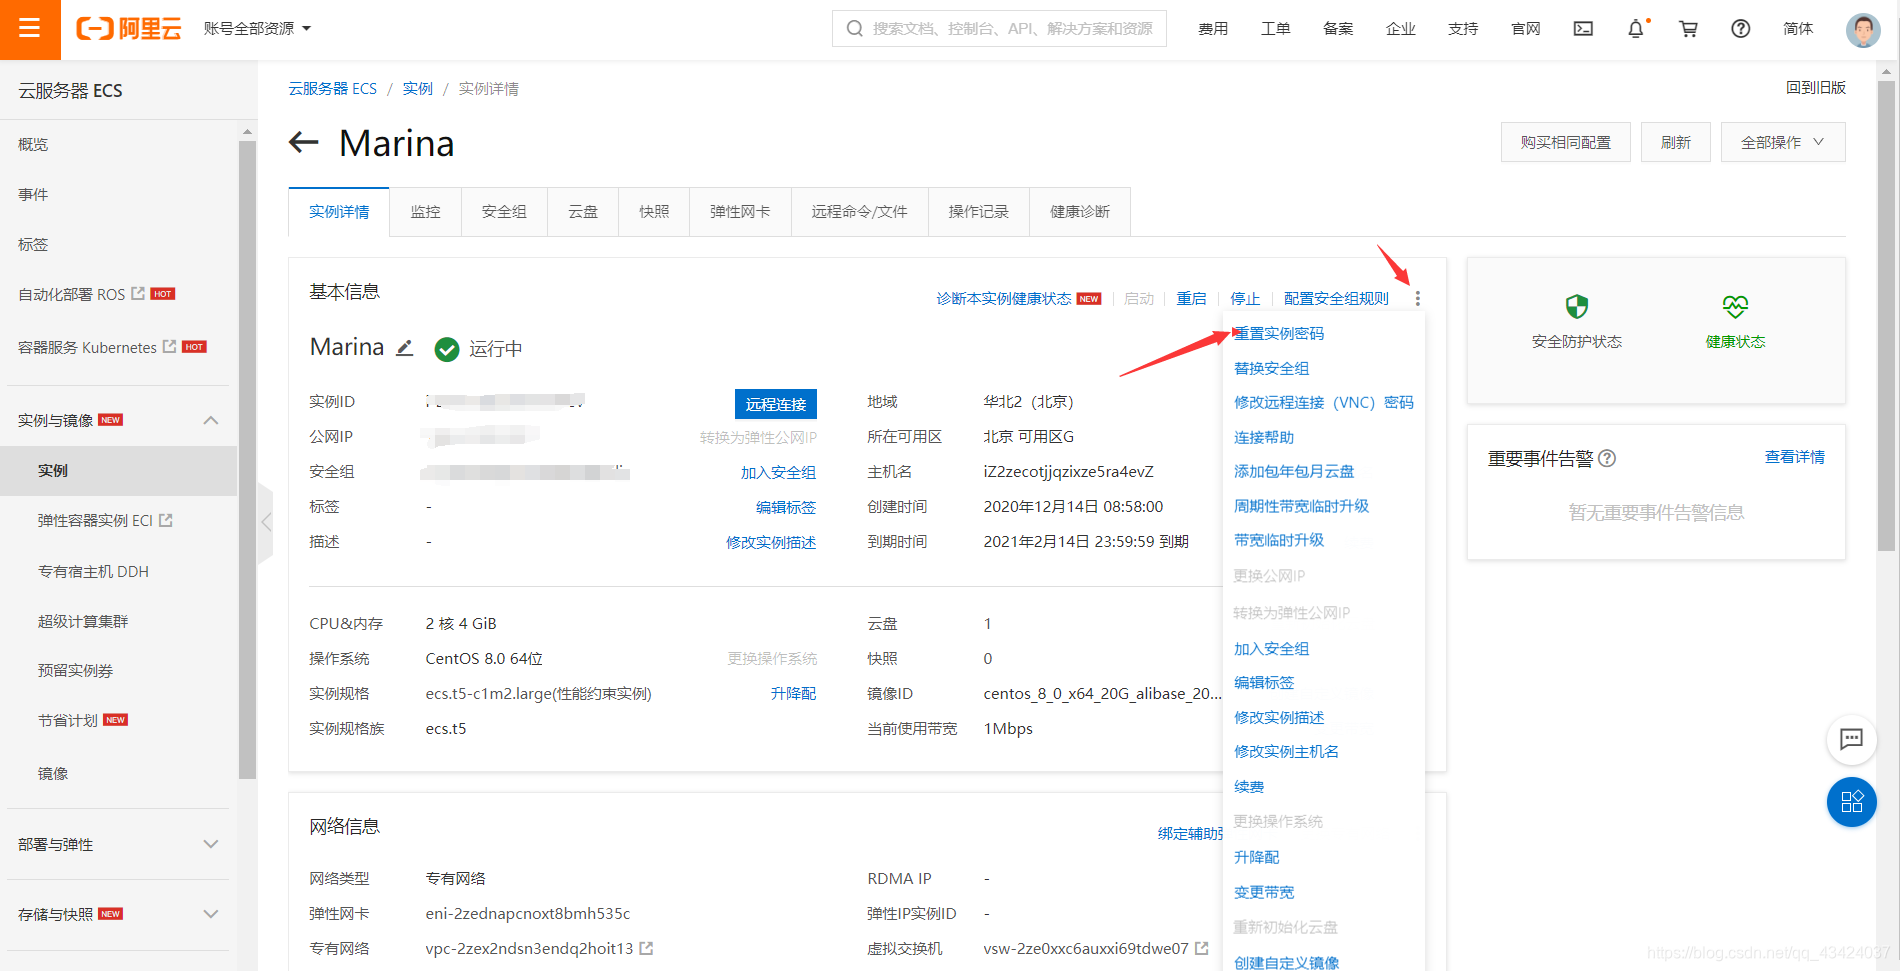This screenshot has height=971, width=1900.
Task: Click the top search input field
Action: 999,29
